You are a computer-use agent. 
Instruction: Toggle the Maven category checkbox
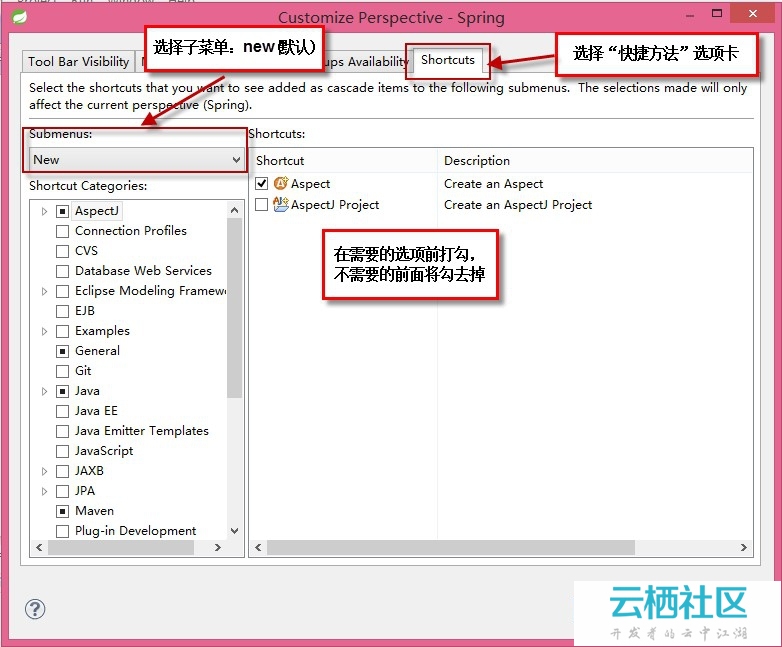pyautogui.click(x=62, y=511)
